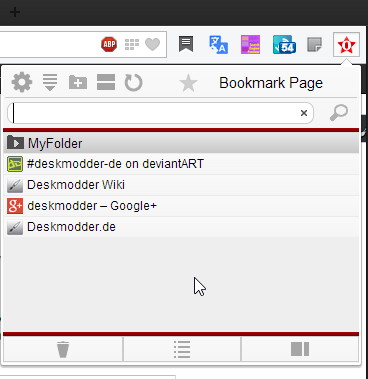Open a new browser tab with plus
The image size is (368, 379).
(15, 12)
